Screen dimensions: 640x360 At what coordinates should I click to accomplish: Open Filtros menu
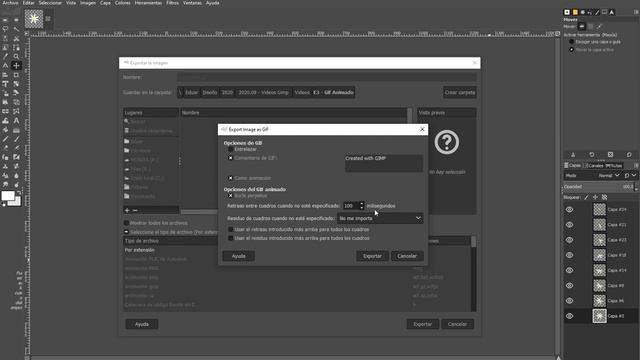172,3
